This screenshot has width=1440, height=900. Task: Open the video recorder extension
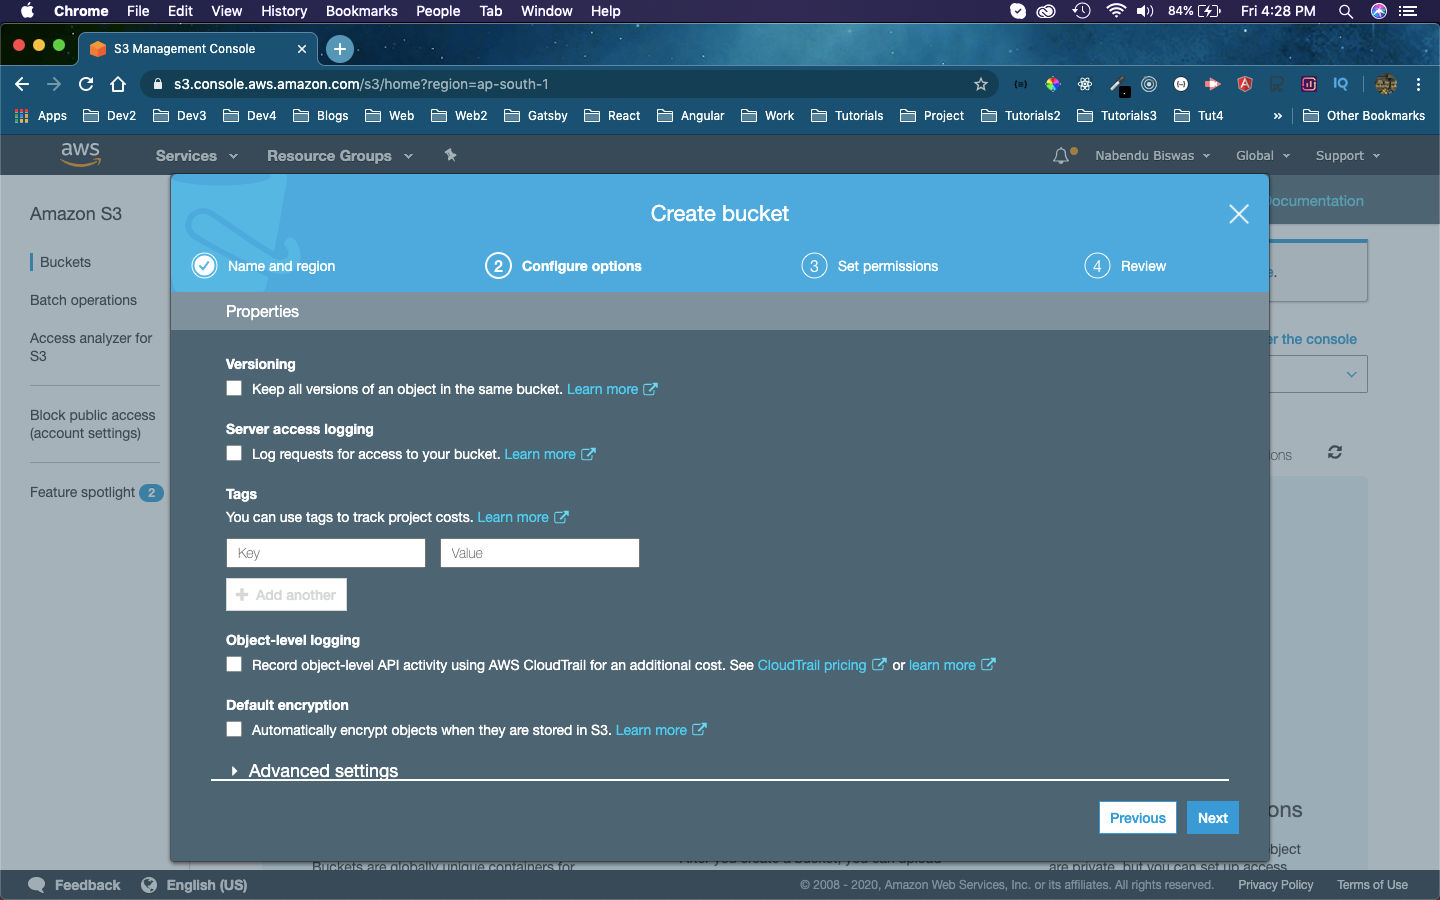1212,84
